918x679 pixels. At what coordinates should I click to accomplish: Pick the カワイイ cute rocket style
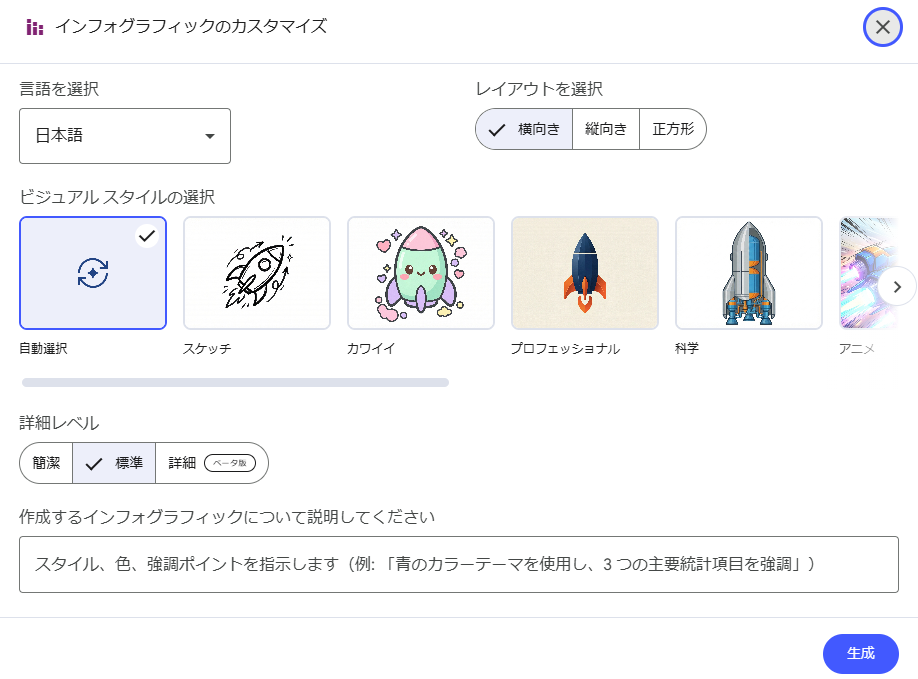point(421,273)
